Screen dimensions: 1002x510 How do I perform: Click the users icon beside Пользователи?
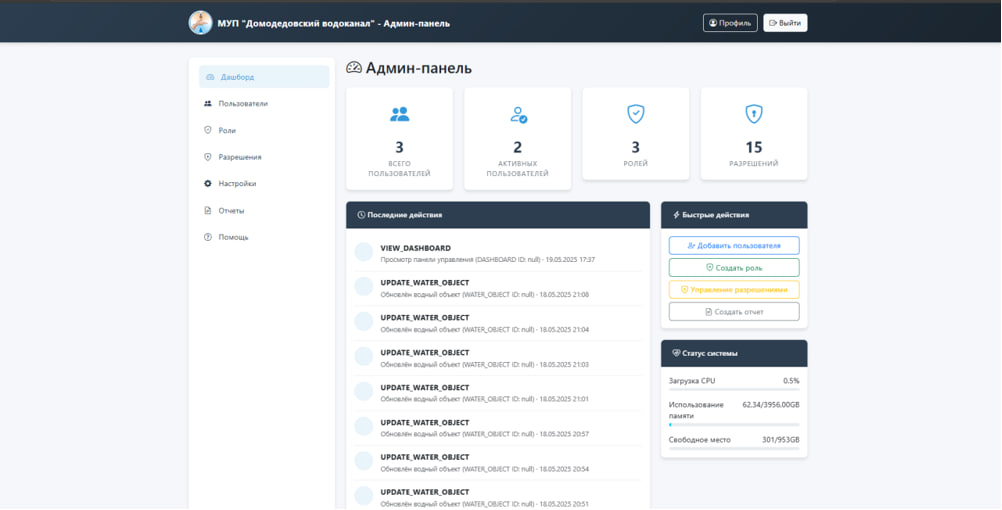coord(208,104)
